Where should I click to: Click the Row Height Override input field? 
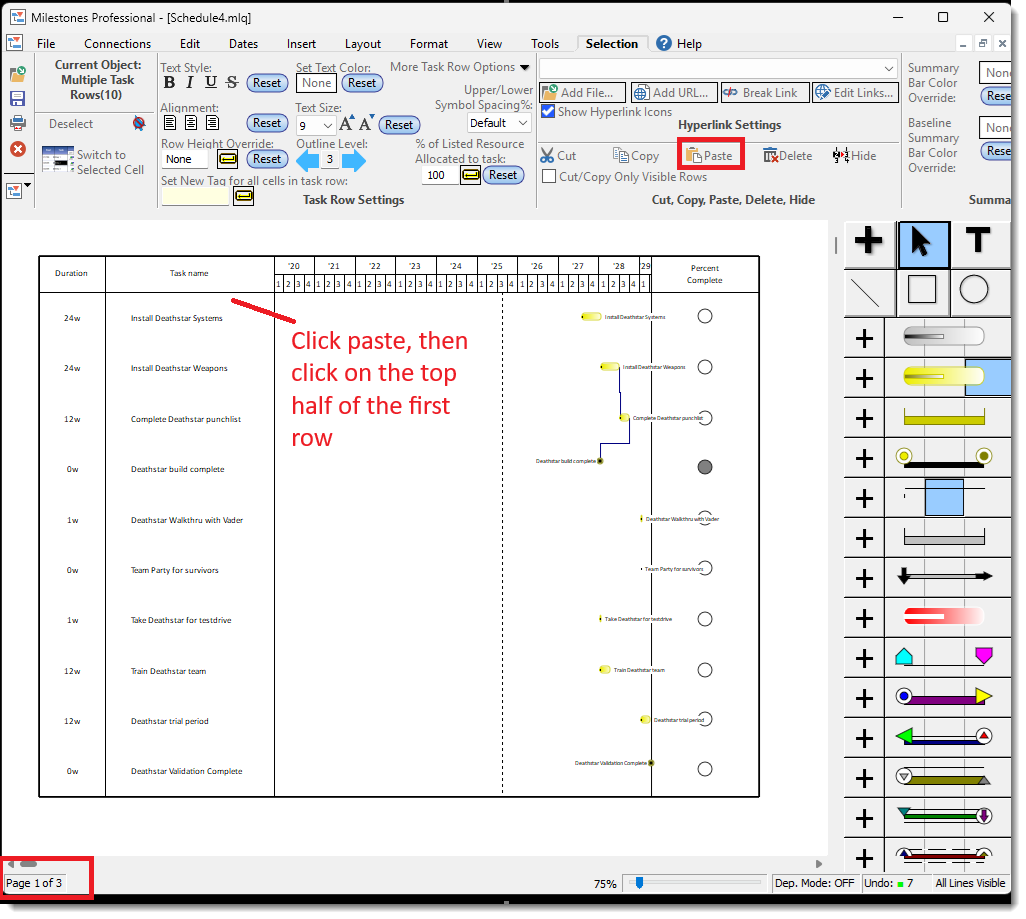[x=184, y=160]
